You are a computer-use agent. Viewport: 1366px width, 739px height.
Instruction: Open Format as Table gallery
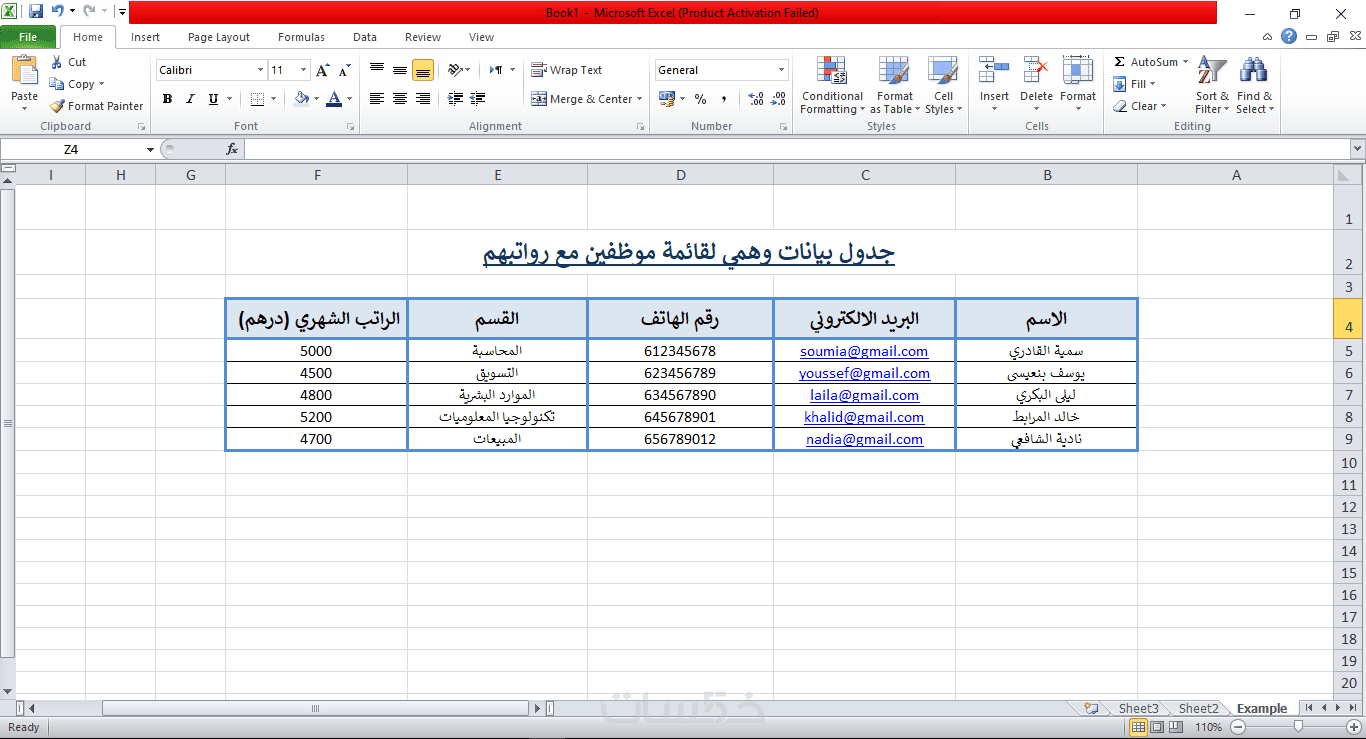pyautogui.click(x=895, y=85)
